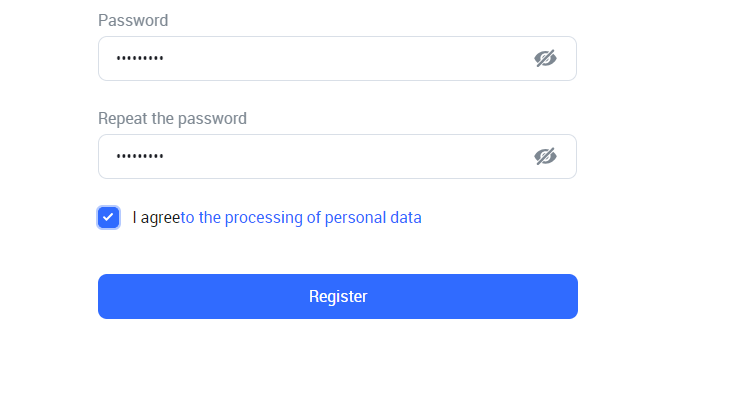Focus the Password input field
This screenshot has height=399, width=755.
coord(337,58)
